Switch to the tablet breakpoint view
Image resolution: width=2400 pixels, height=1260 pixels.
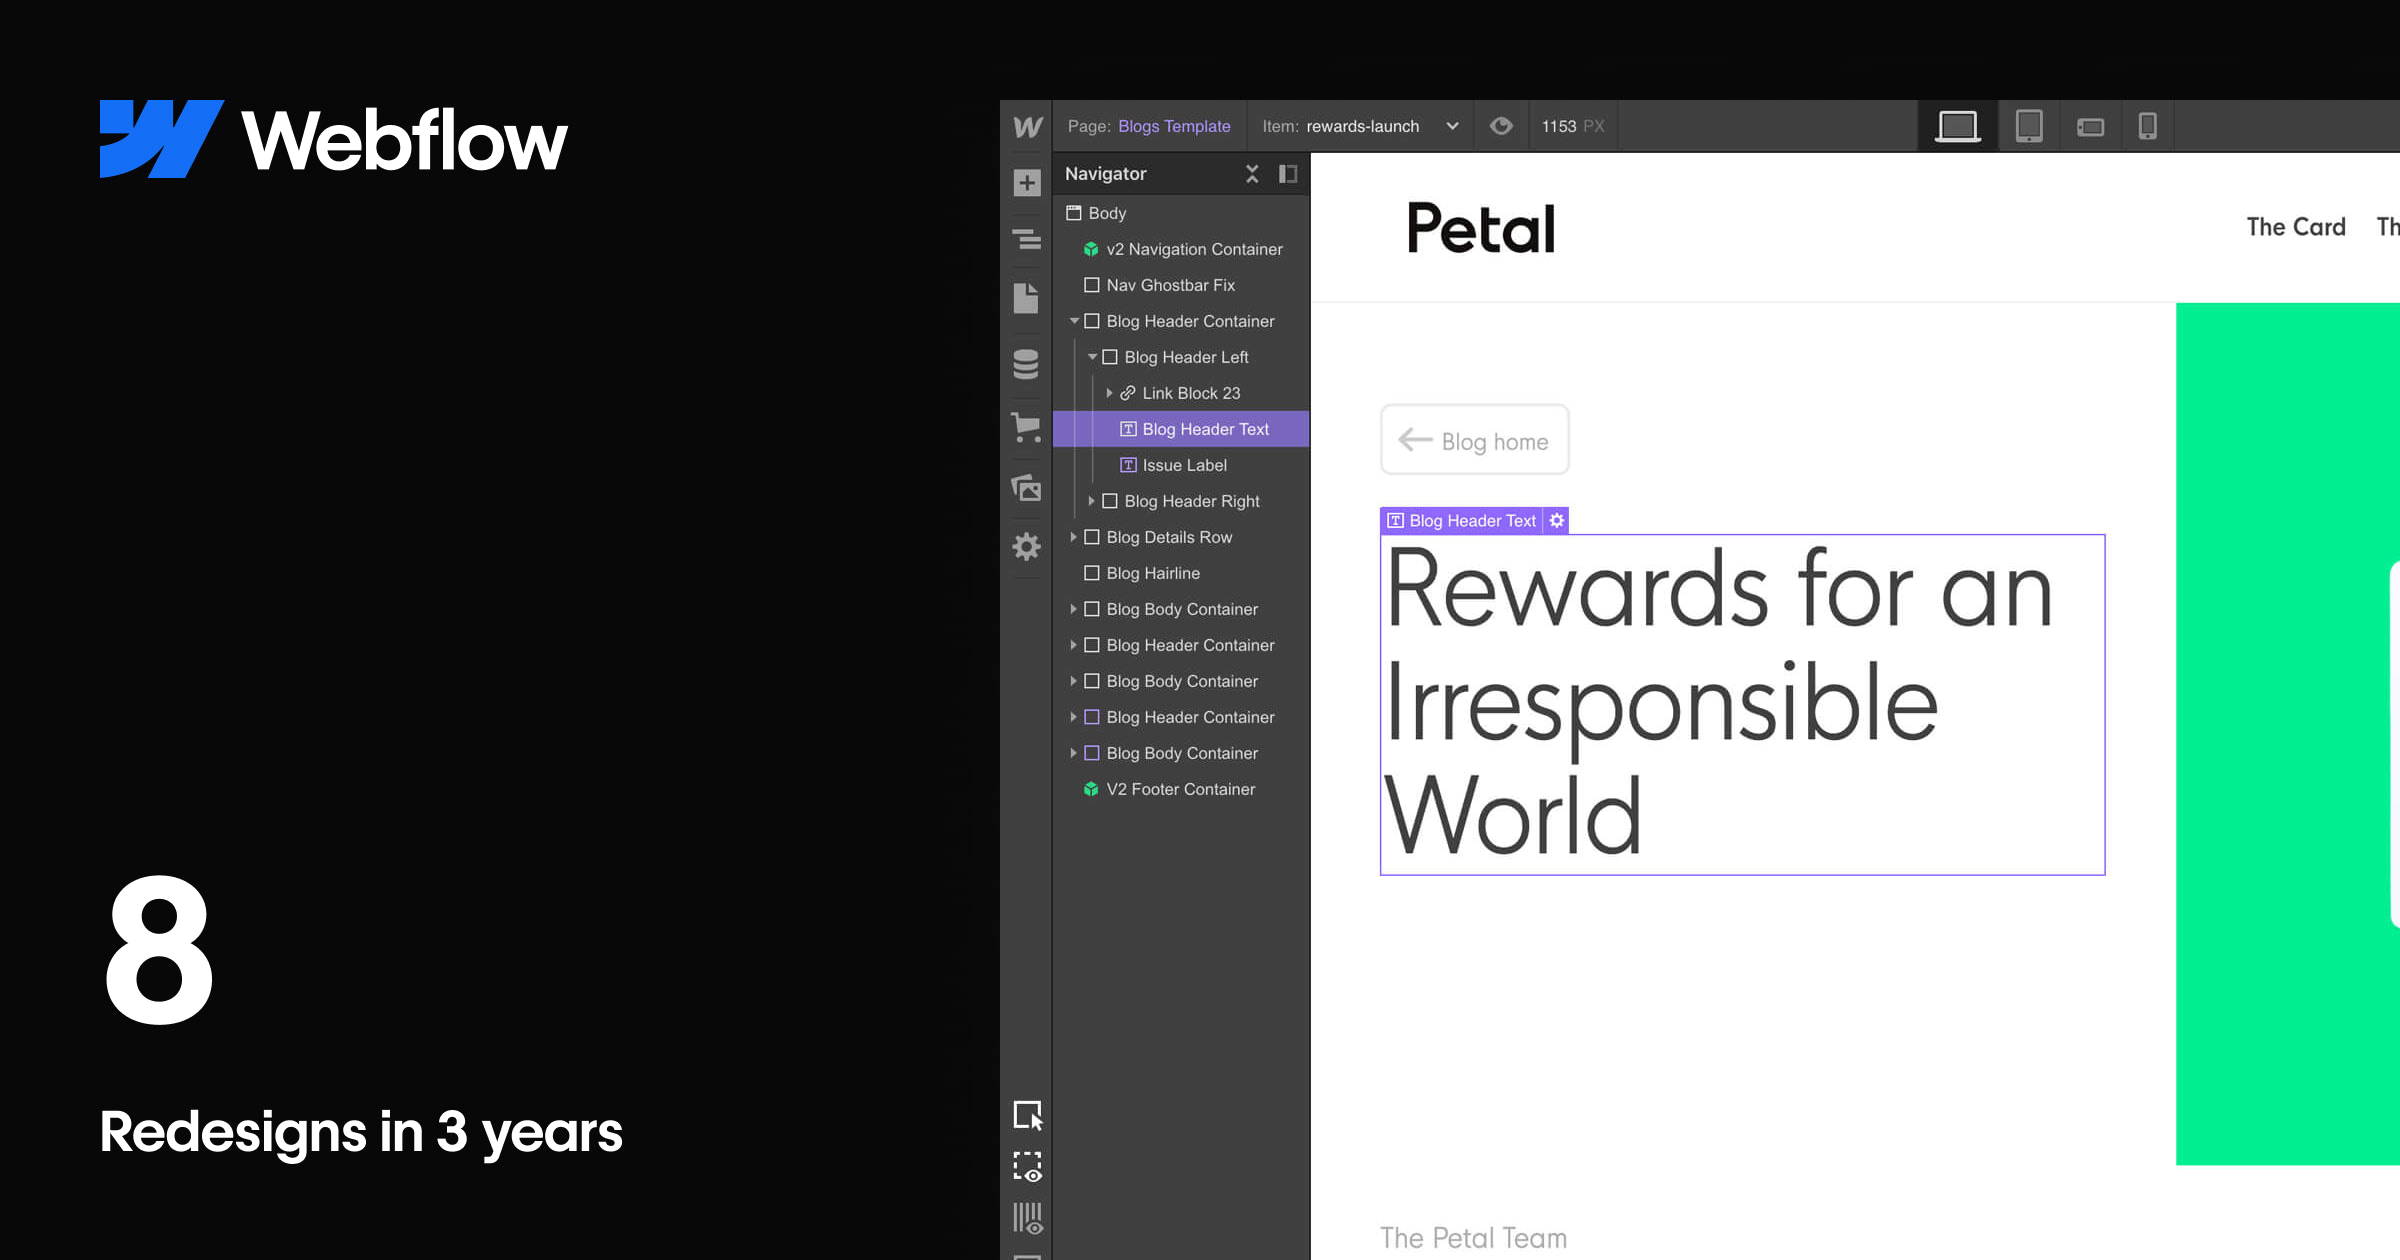(x=2027, y=126)
